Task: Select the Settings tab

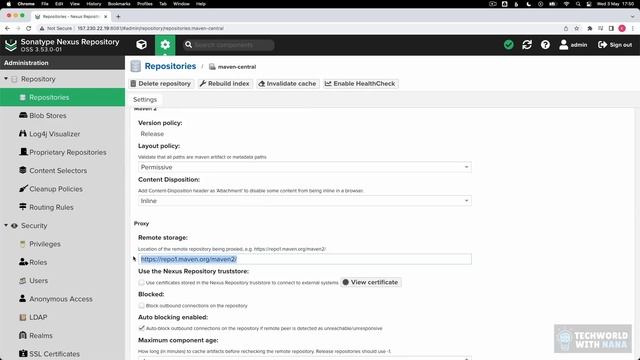Action: click(x=145, y=100)
